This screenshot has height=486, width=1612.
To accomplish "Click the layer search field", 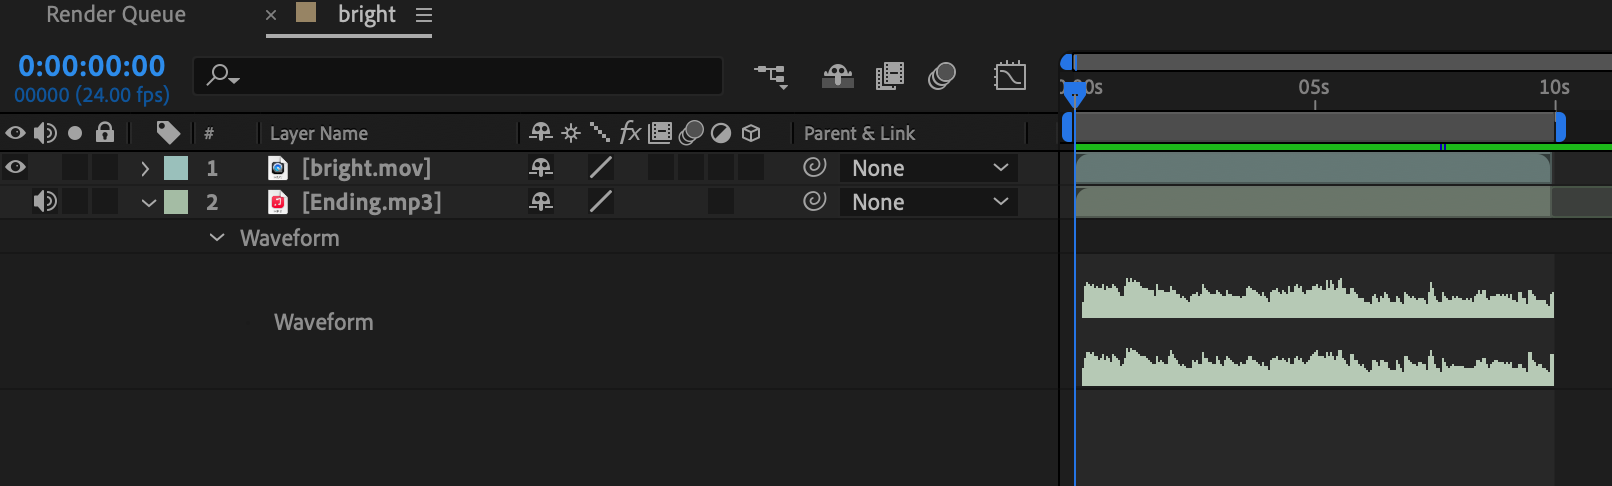I will [x=458, y=76].
